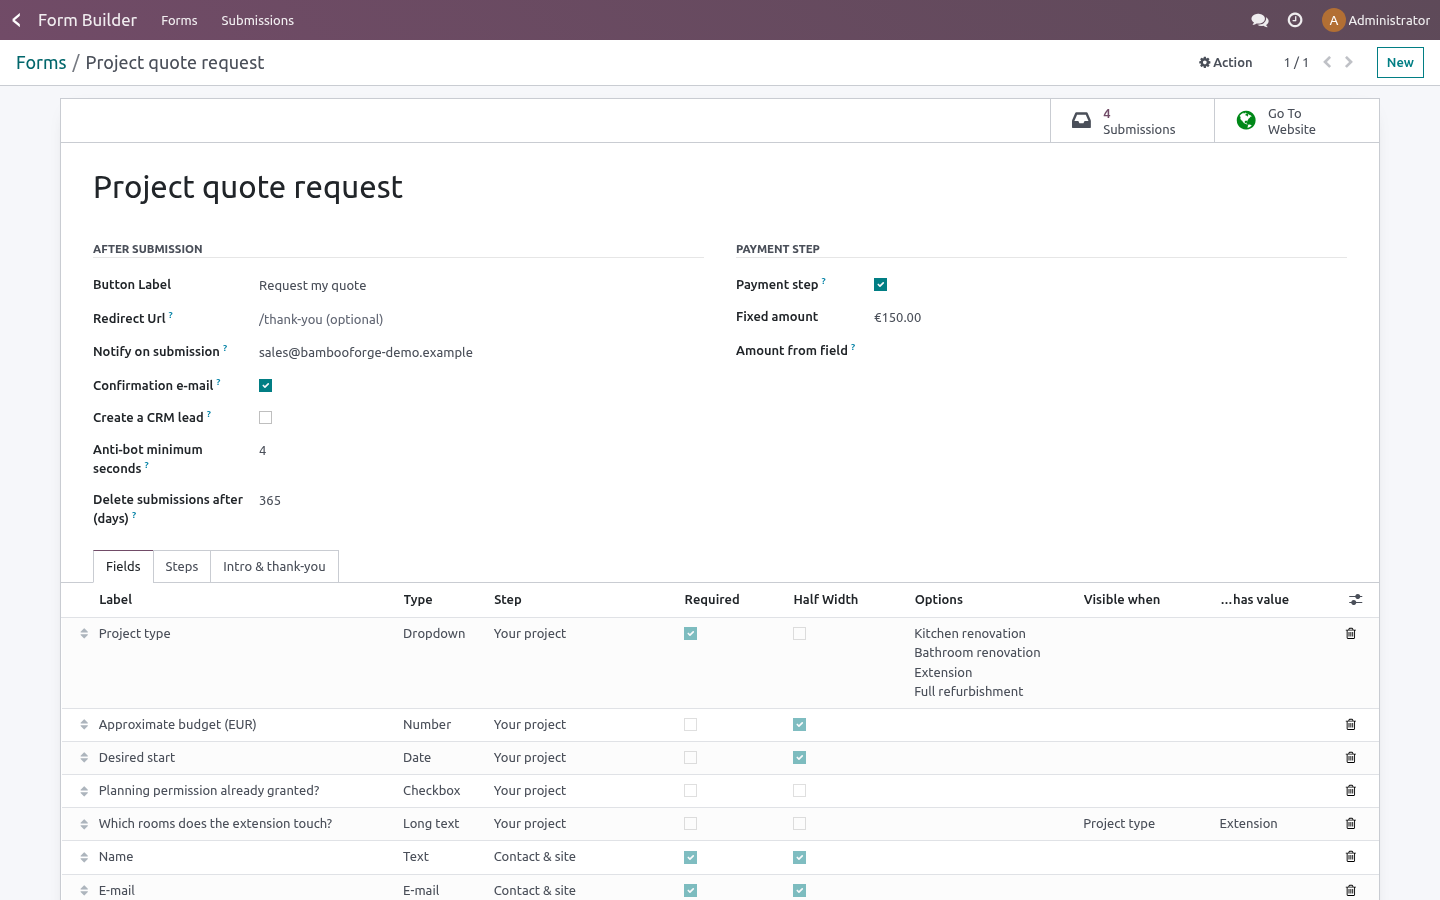Change Type of Desired start row

coord(417,758)
